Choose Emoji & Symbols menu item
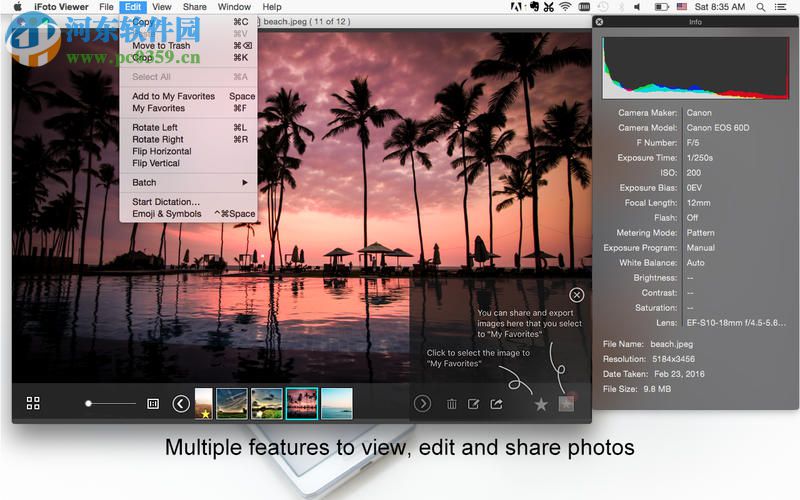 coord(188,214)
